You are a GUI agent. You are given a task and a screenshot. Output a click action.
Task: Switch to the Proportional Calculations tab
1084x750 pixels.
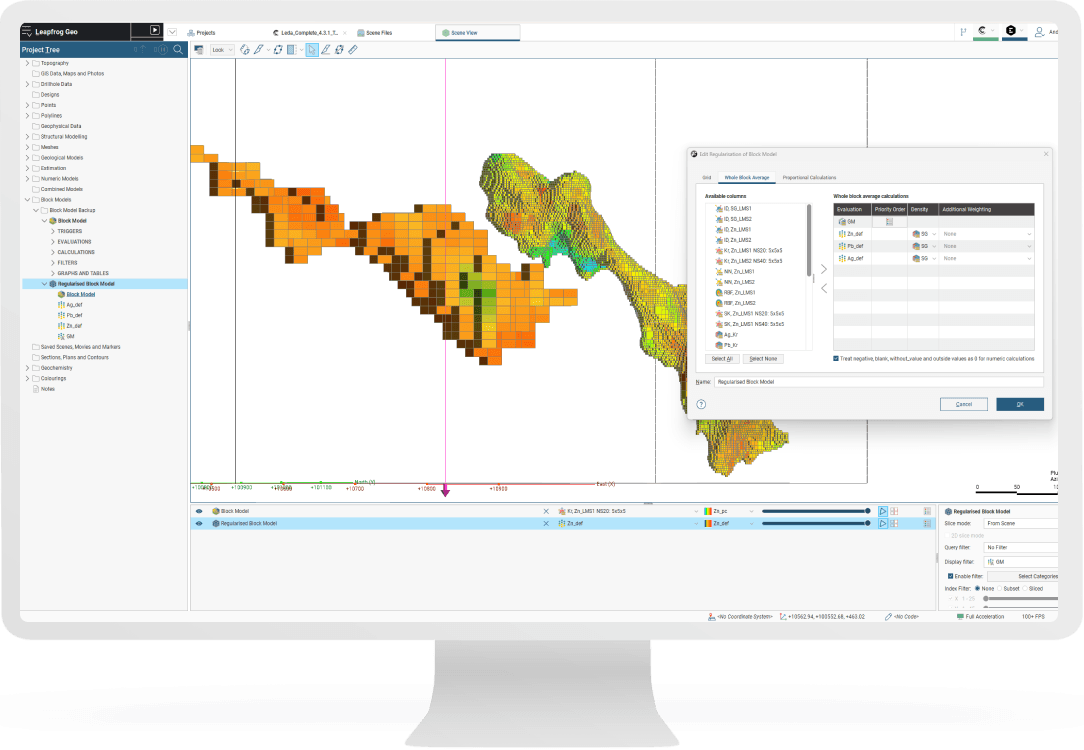[809, 178]
